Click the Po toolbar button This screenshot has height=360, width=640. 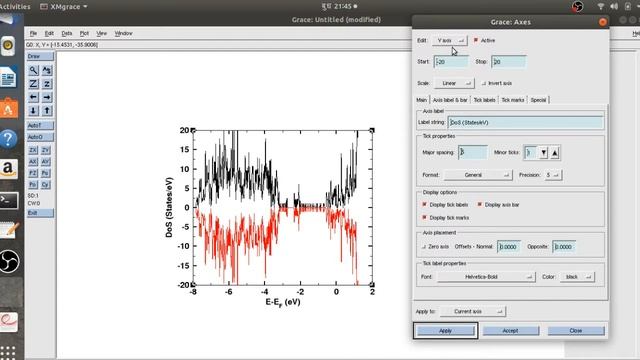pos(33,184)
